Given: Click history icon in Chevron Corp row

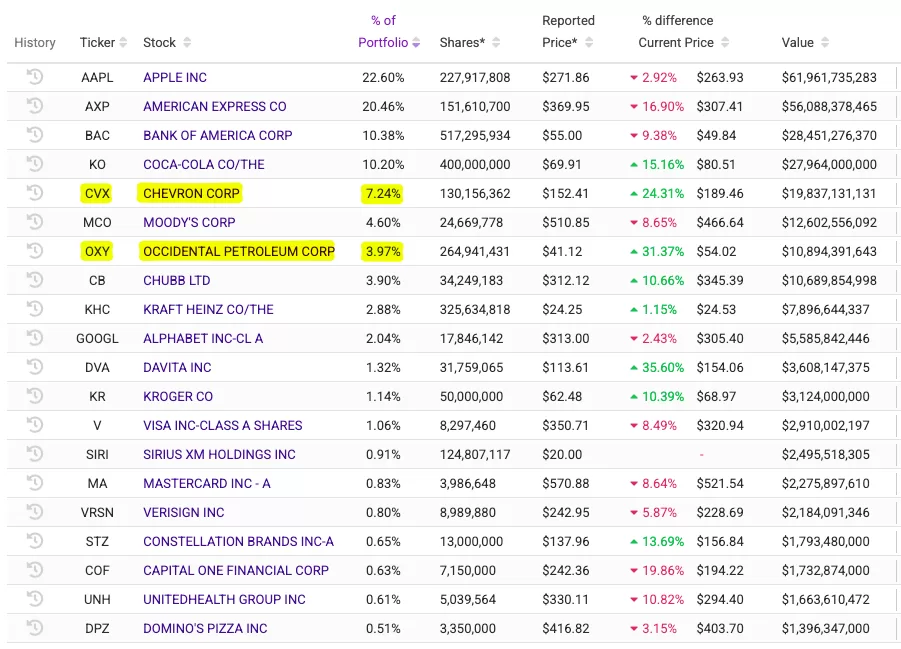Looking at the screenshot, I should [x=35, y=193].
